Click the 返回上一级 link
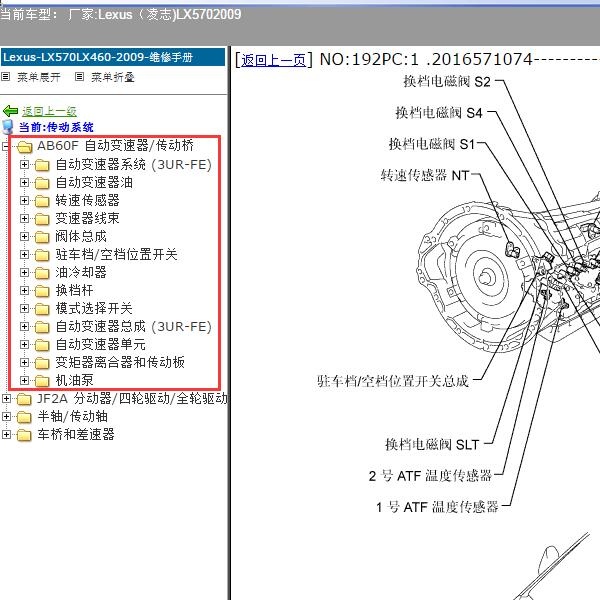The width and height of the screenshot is (600, 600). 49,111
